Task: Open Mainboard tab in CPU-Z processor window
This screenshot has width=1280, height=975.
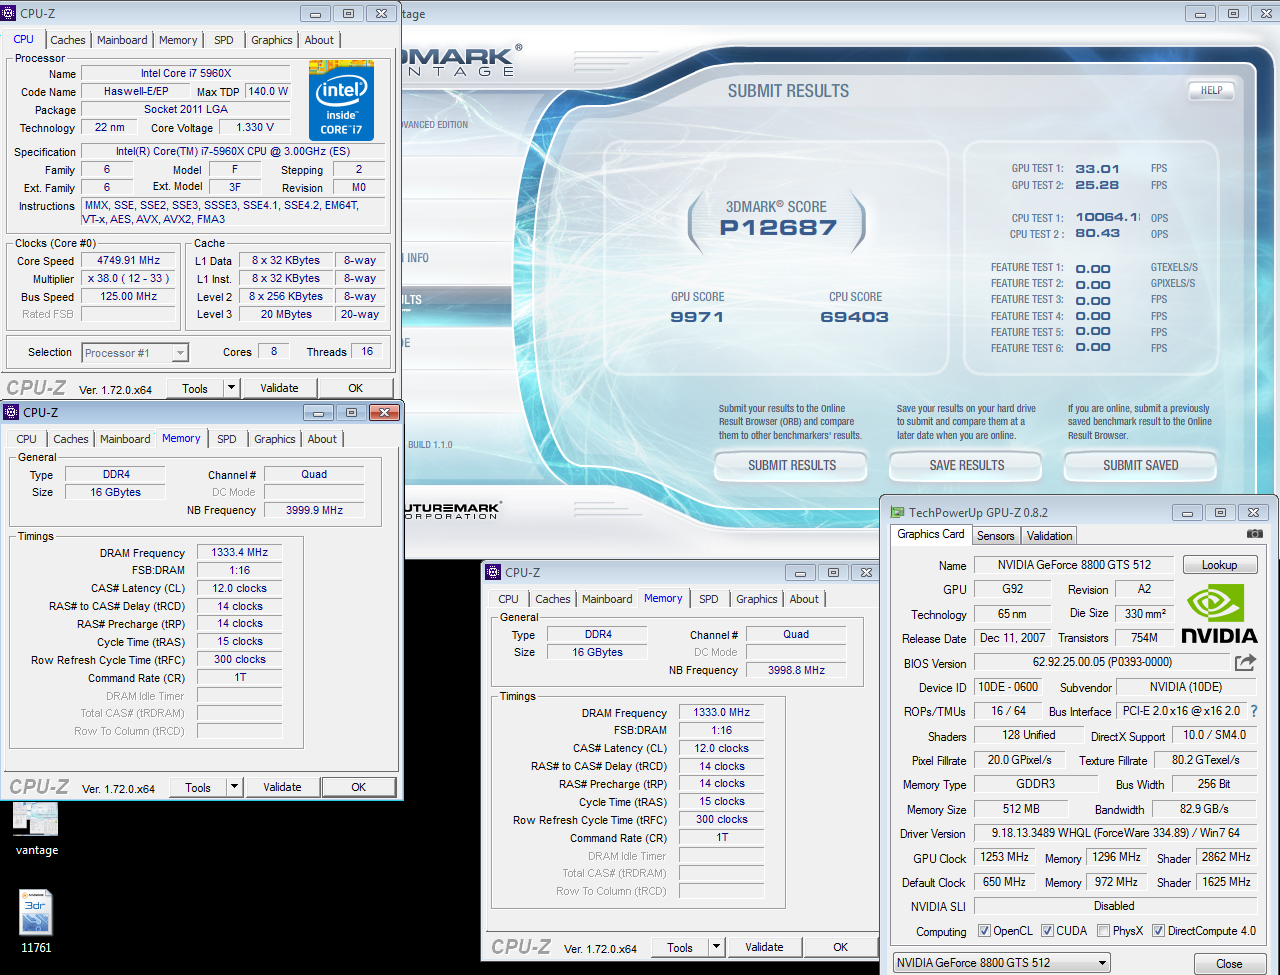Action: click(x=122, y=40)
